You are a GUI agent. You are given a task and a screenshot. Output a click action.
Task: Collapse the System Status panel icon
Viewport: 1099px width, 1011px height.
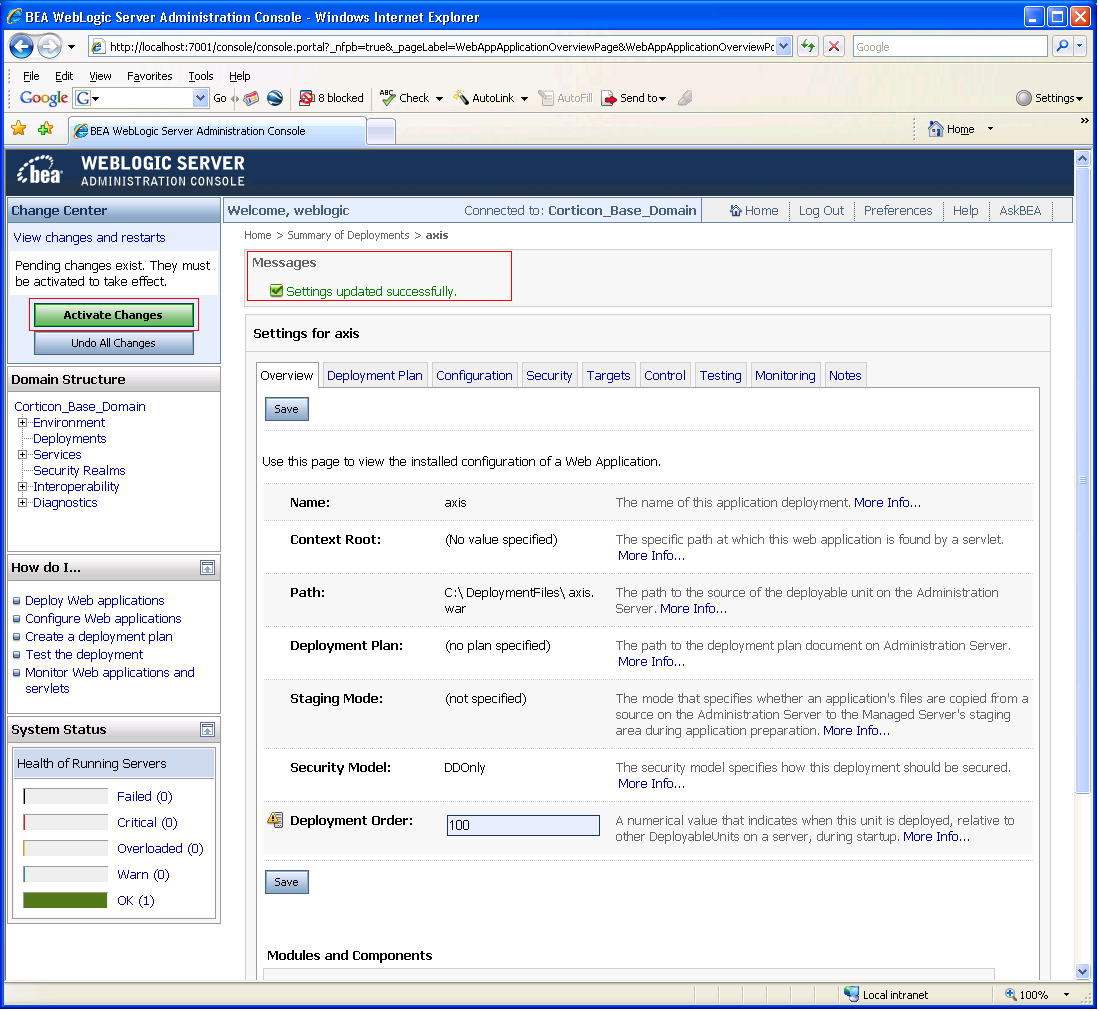(207, 730)
